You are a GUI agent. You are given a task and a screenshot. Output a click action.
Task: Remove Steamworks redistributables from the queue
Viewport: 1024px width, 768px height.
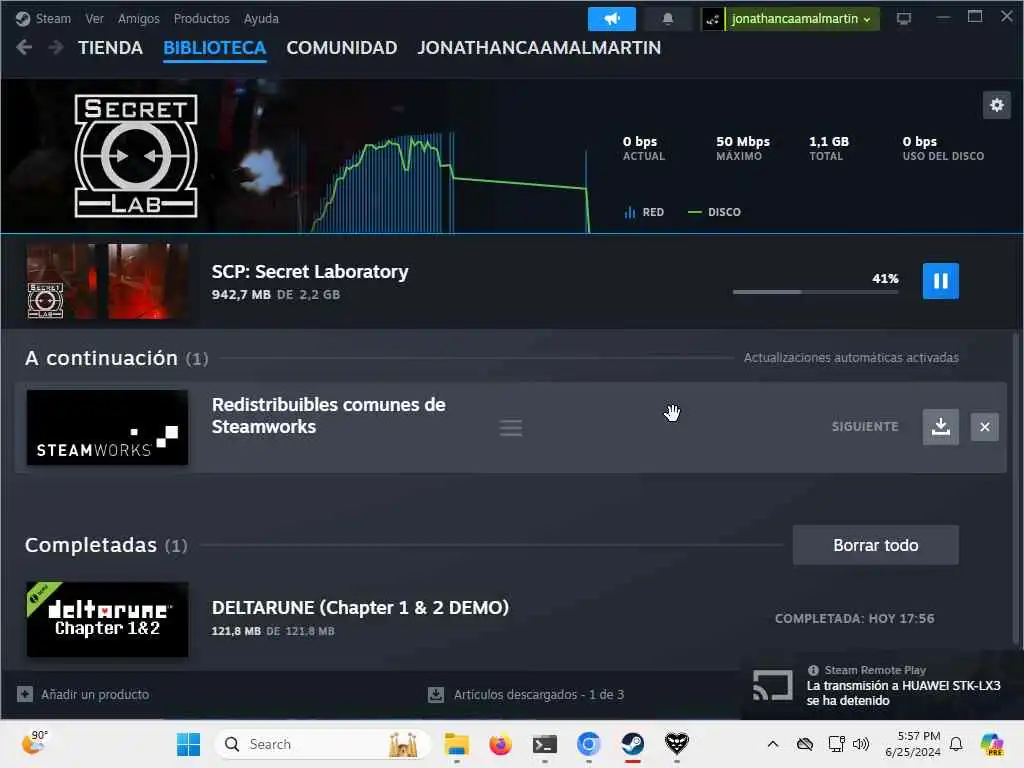coord(985,426)
